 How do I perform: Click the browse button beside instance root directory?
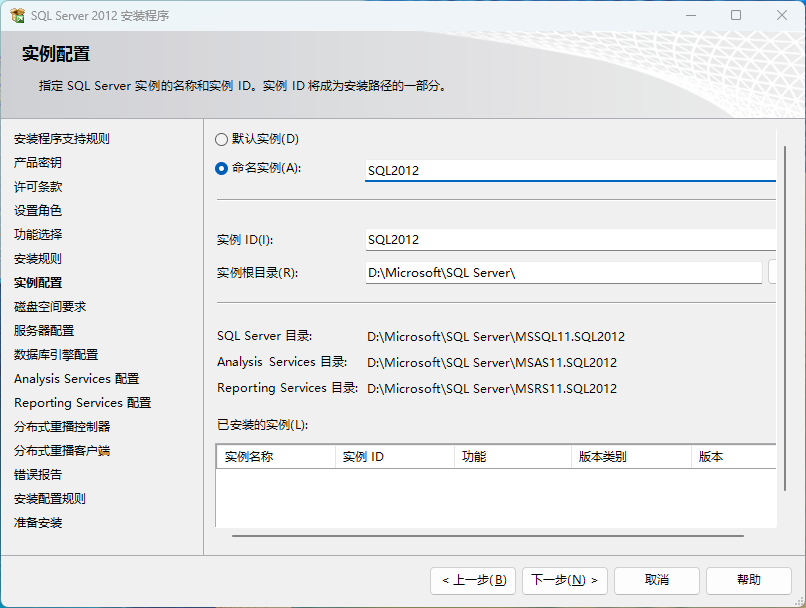pos(772,272)
